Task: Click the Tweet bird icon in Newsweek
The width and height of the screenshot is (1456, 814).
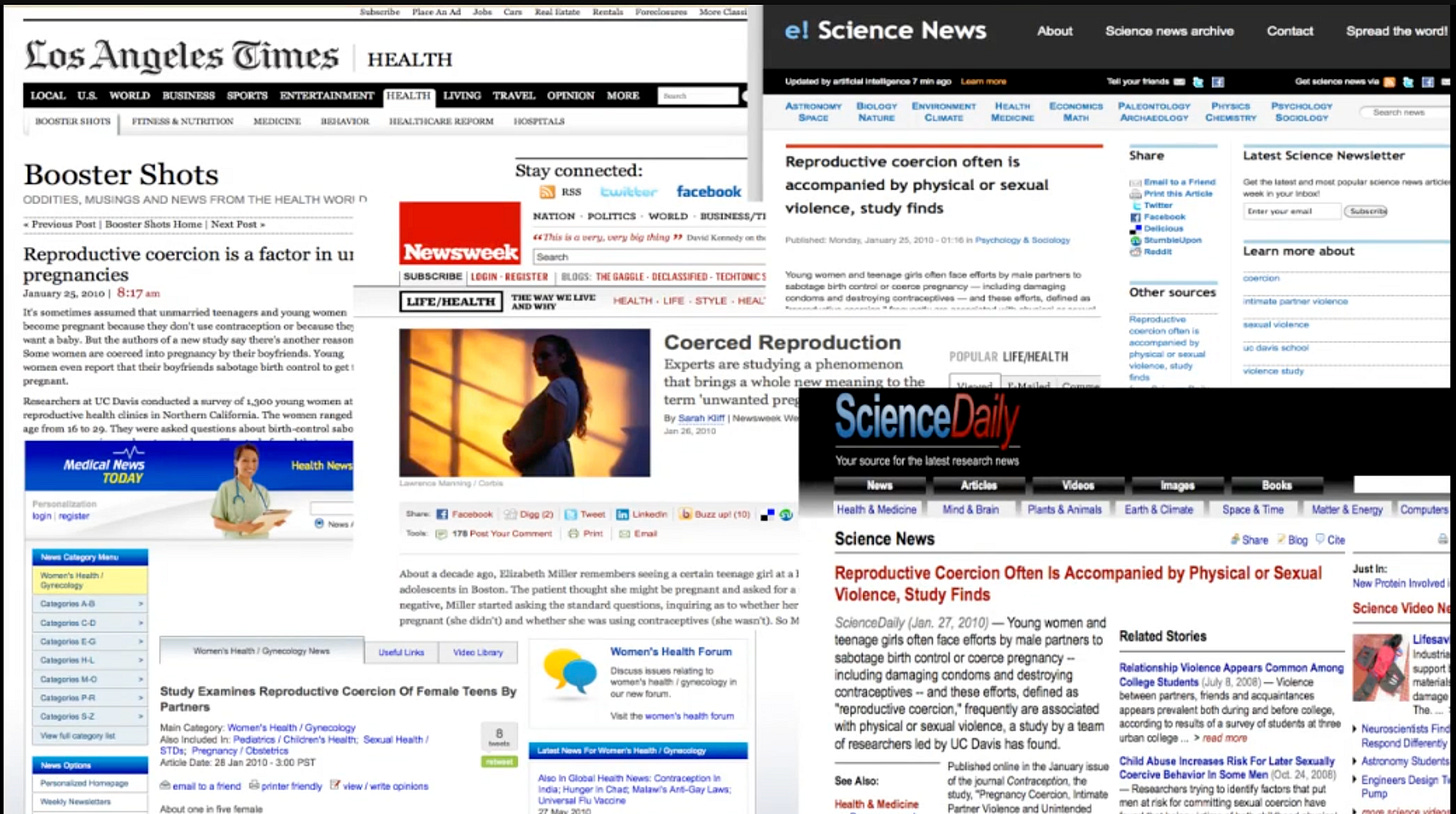Action: click(x=570, y=514)
